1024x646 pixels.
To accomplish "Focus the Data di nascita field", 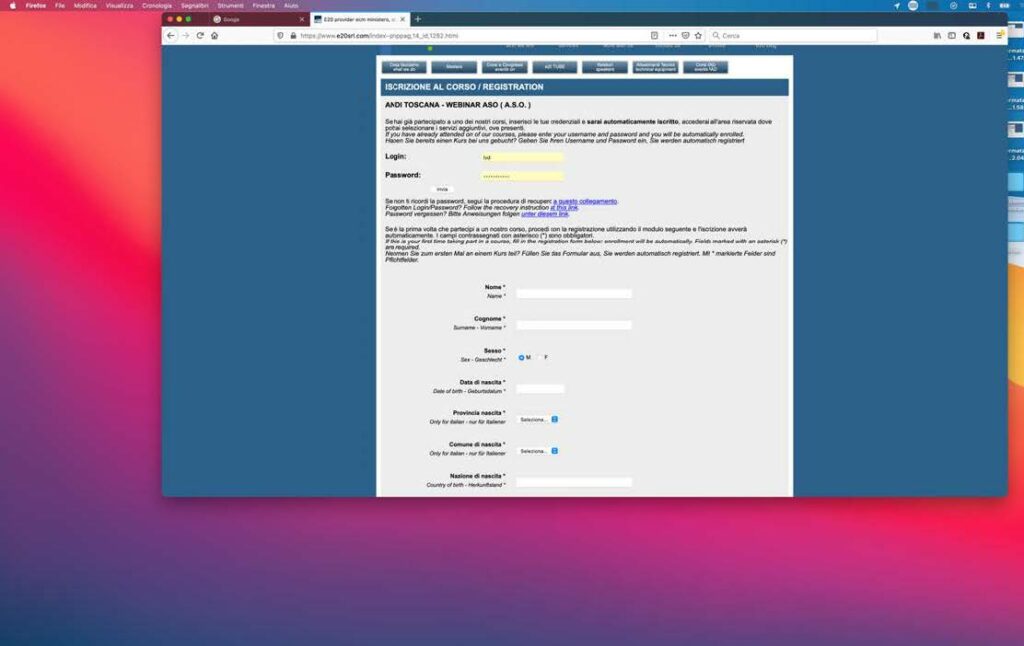I will pos(540,389).
